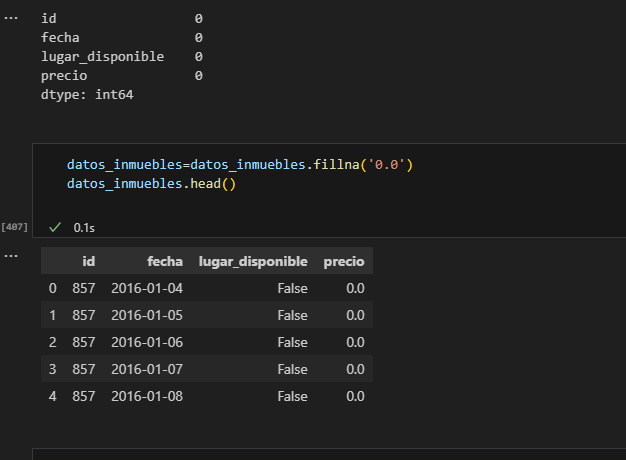Click the 'precio' label in upper output
This screenshot has height=460, width=626.
coord(64,75)
